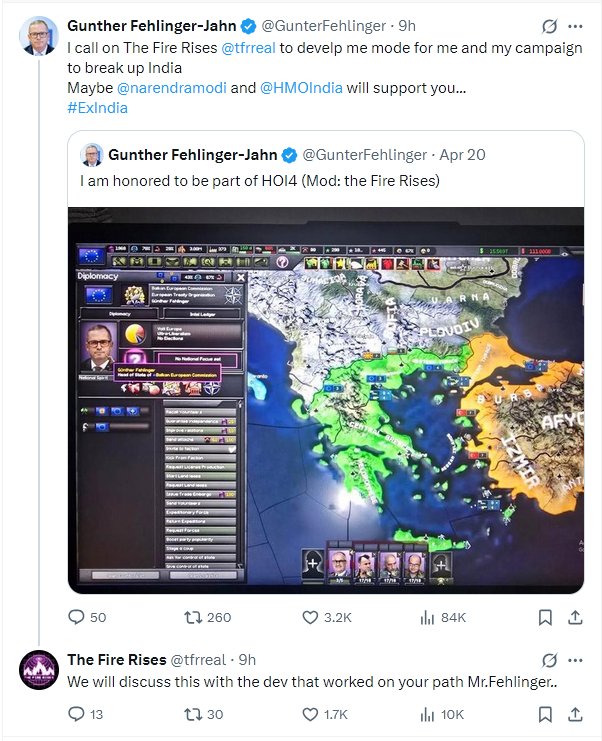Open view analytics showing 84K
The width and height of the screenshot is (602, 741).
click(427, 617)
